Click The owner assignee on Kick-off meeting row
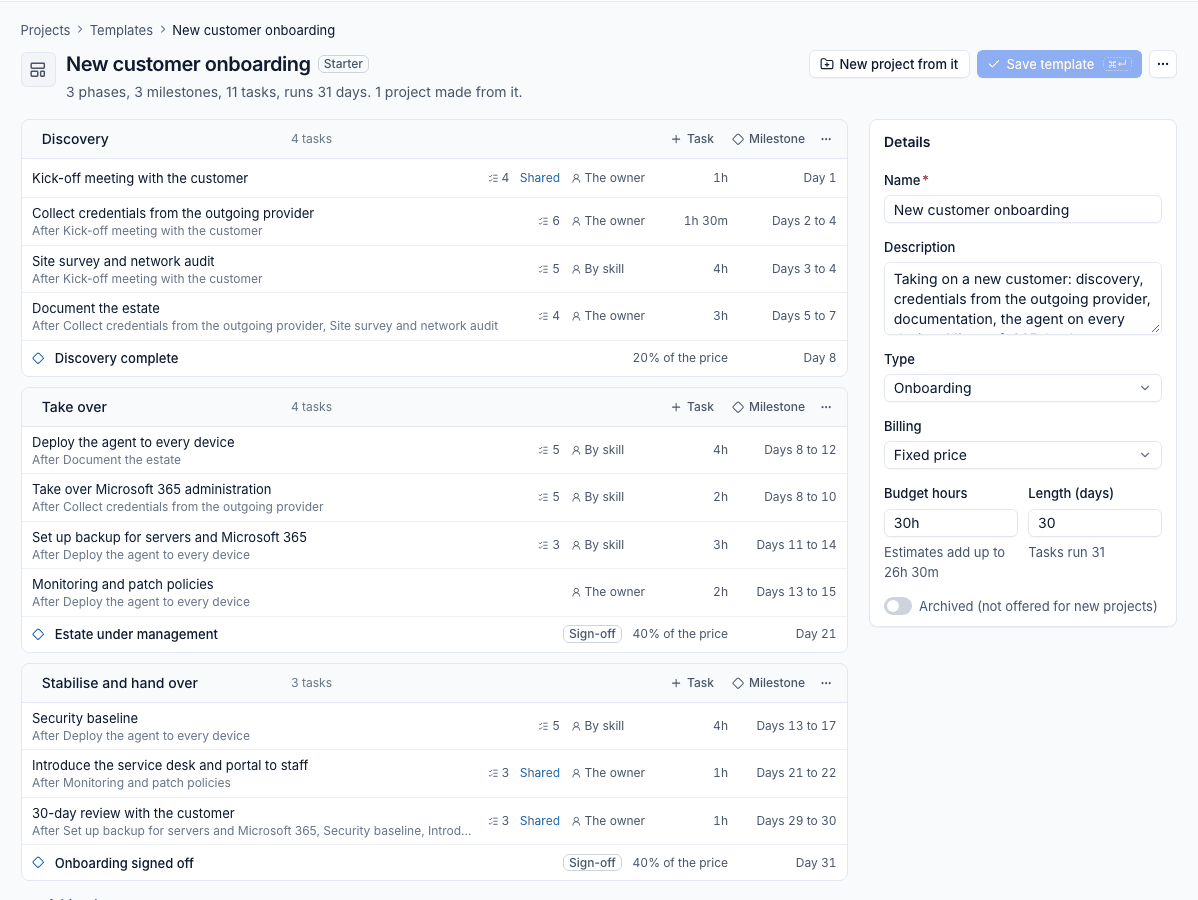1198x900 pixels. pyautogui.click(x=608, y=178)
